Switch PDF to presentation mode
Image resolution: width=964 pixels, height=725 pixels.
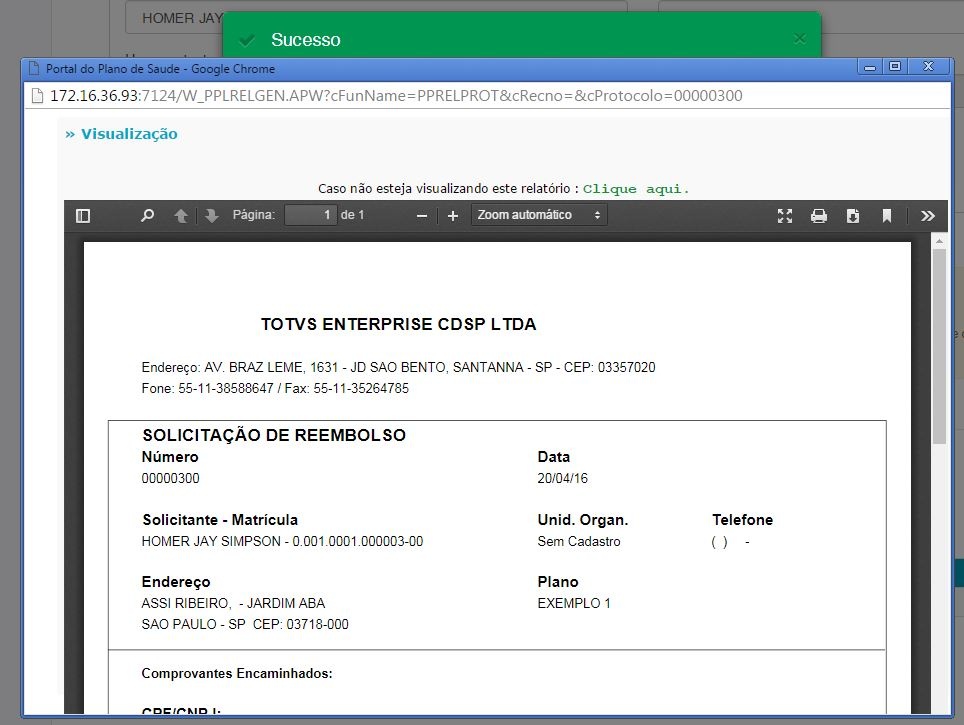click(784, 216)
